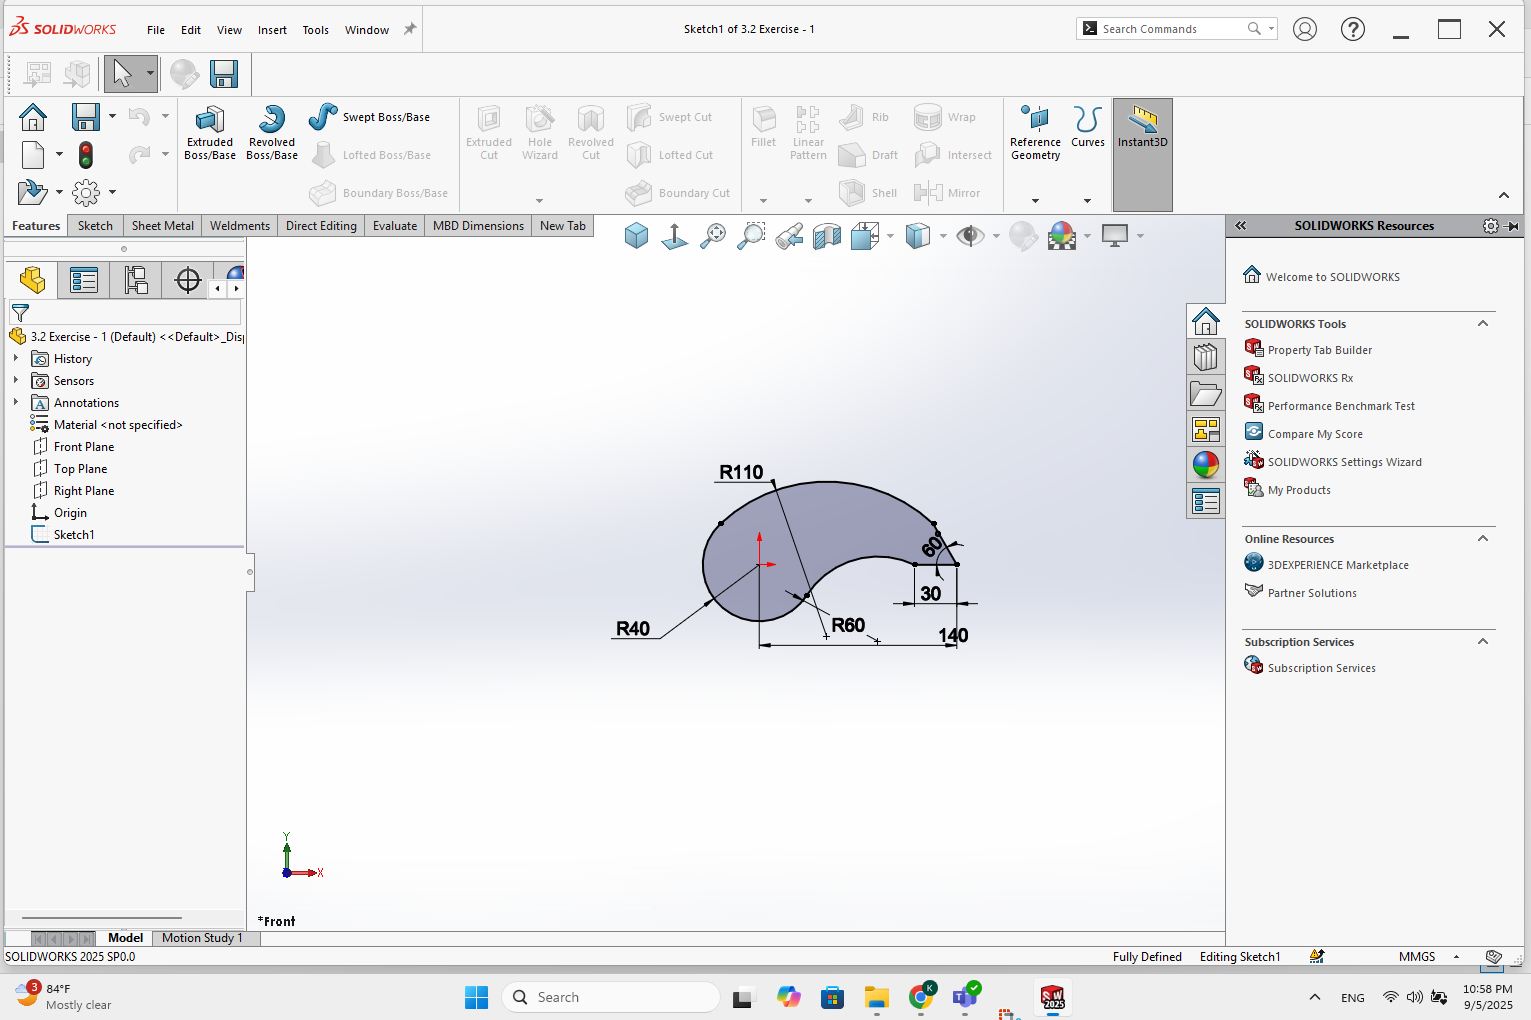Image resolution: width=1531 pixels, height=1020 pixels.
Task: Open the PropertyManager tab icon
Action: coord(84,280)
